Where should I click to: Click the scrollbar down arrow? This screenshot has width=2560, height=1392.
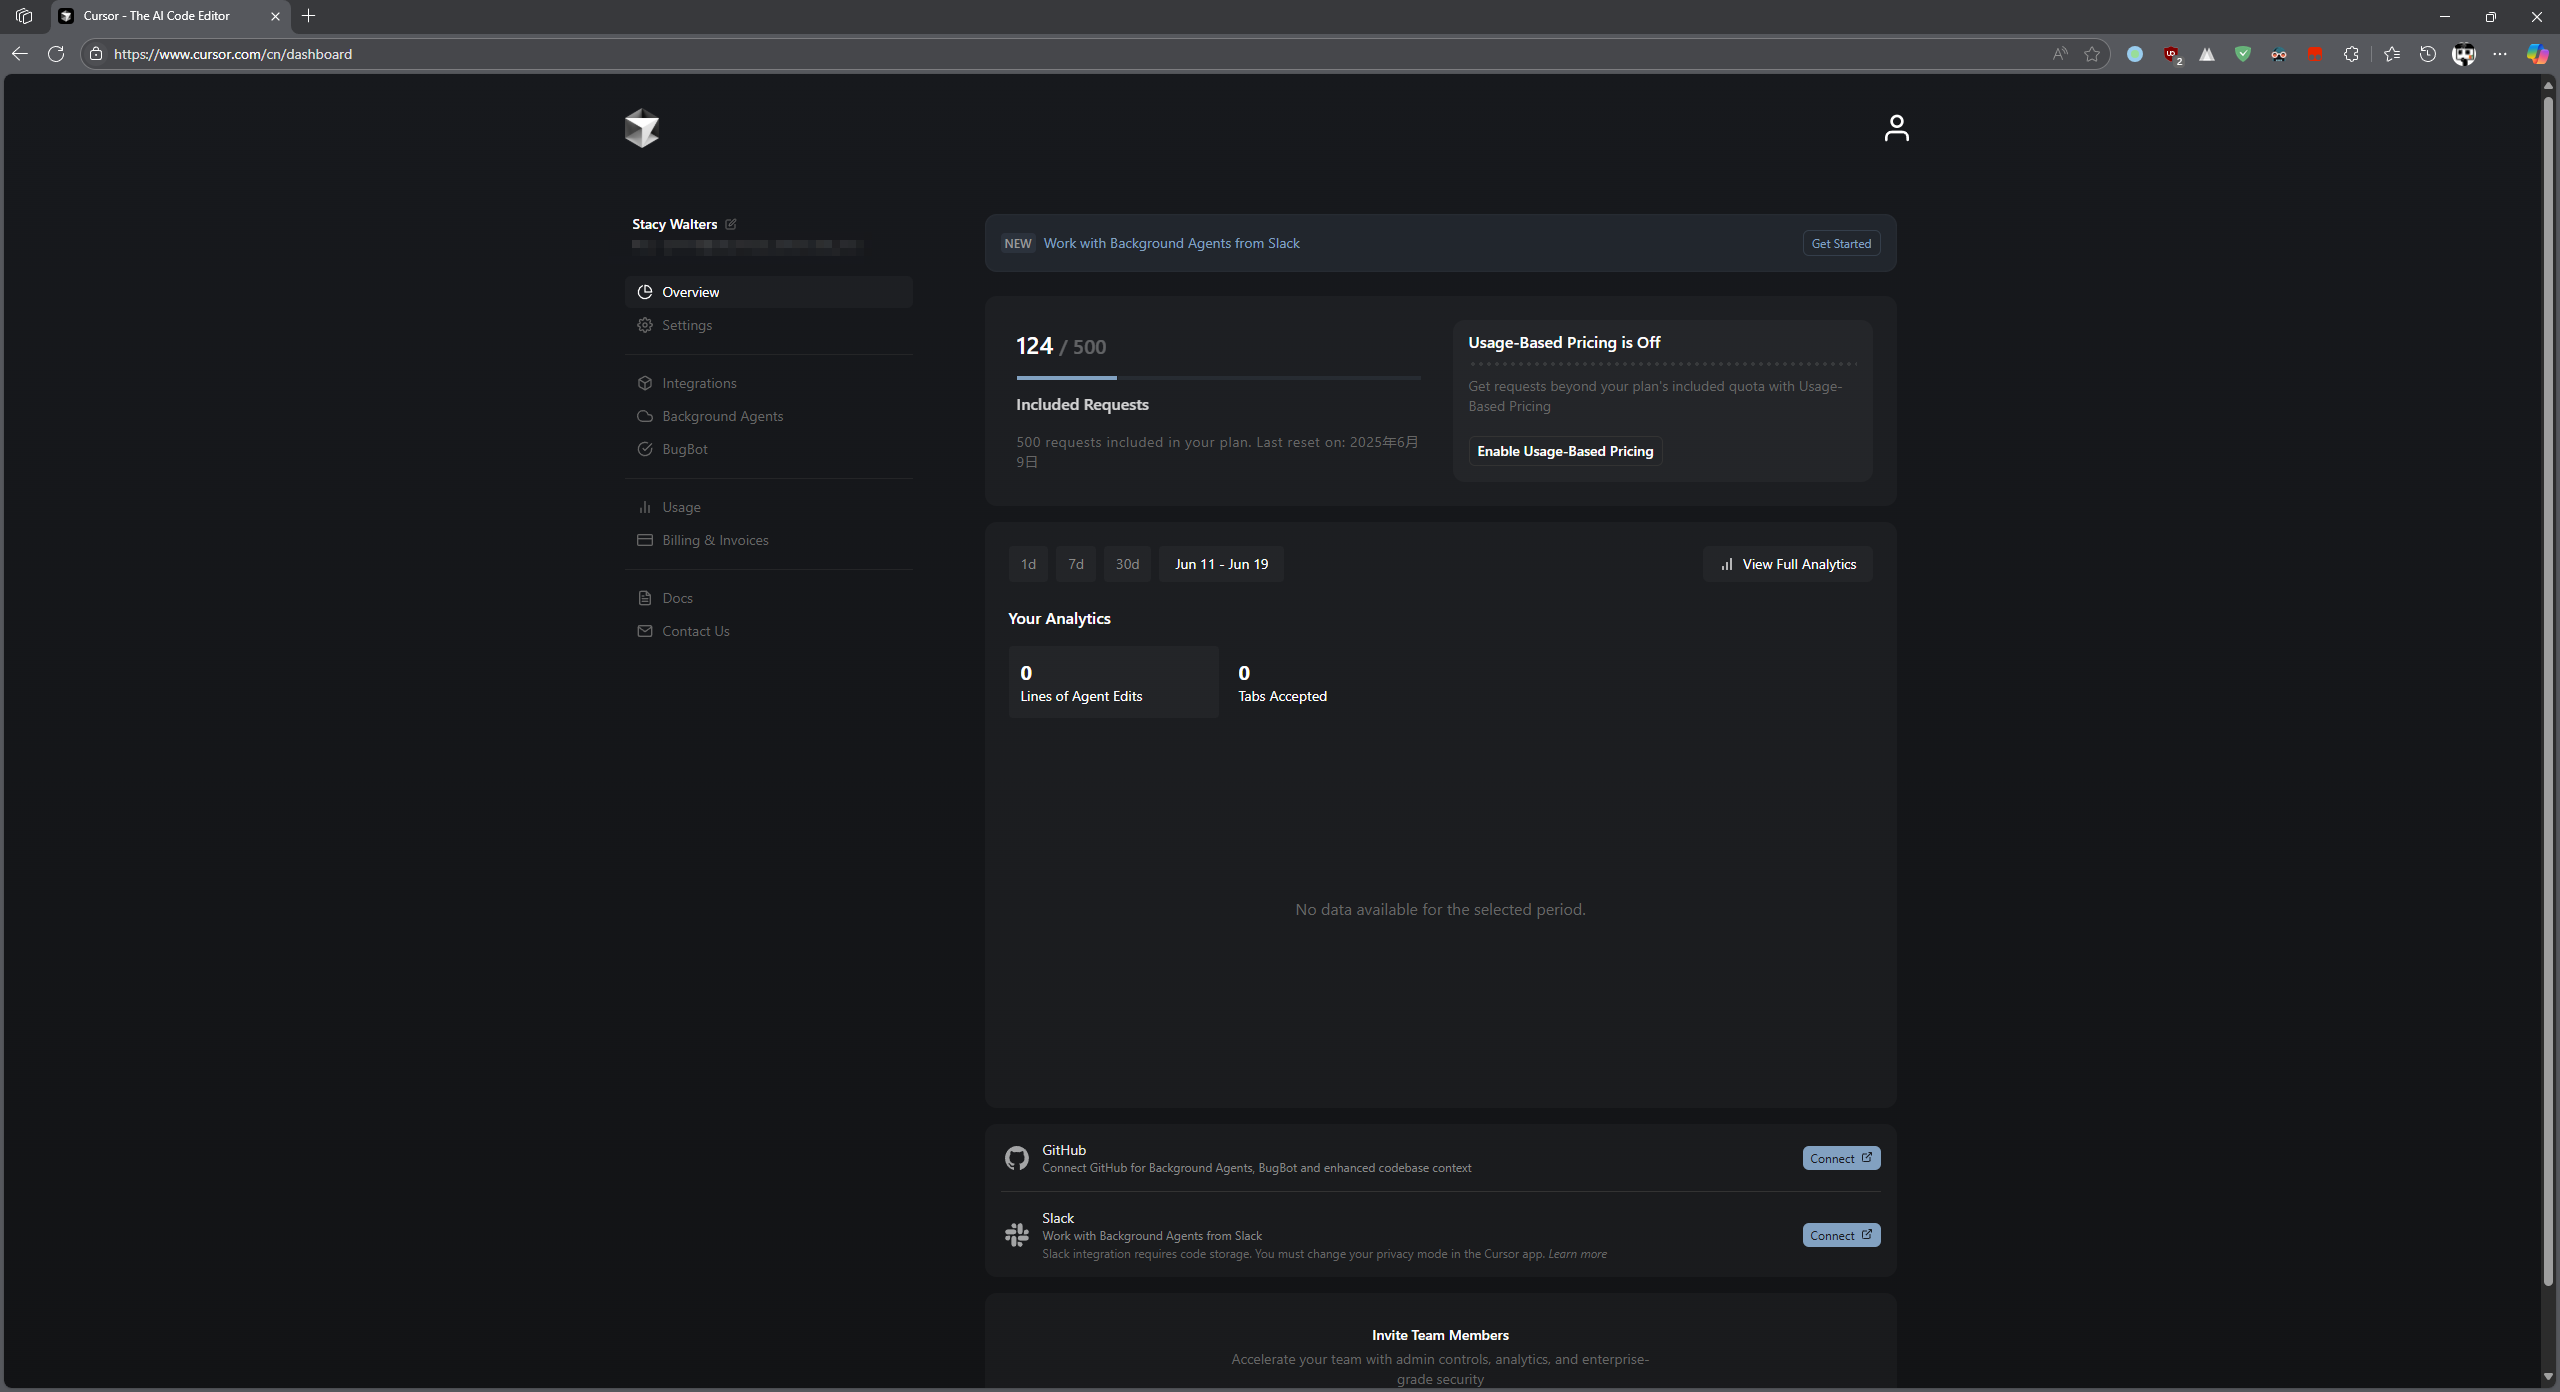[2548, 1377]
